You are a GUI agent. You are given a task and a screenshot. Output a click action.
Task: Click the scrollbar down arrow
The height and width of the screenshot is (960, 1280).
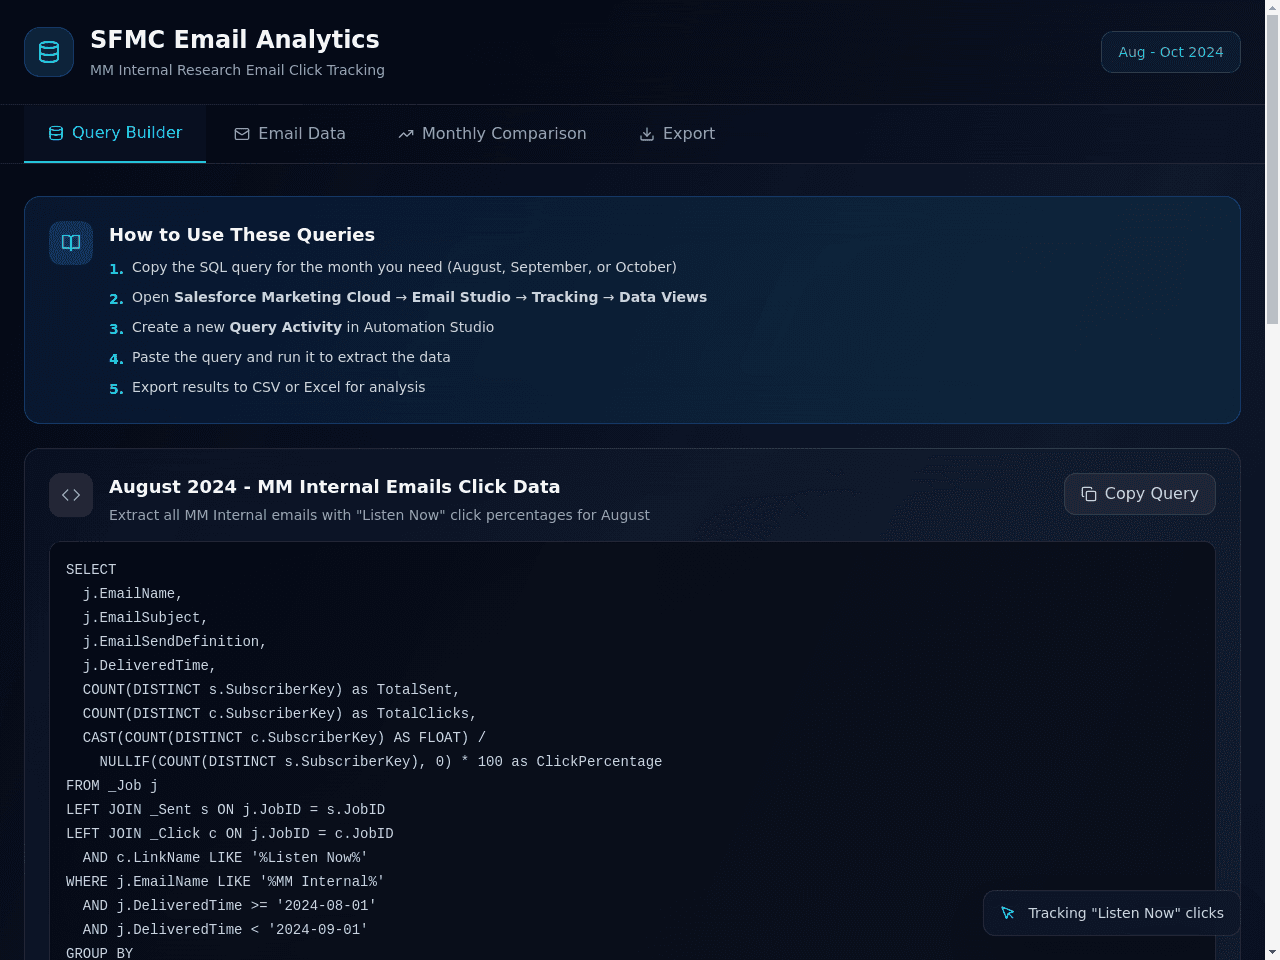click(1272, 952)
